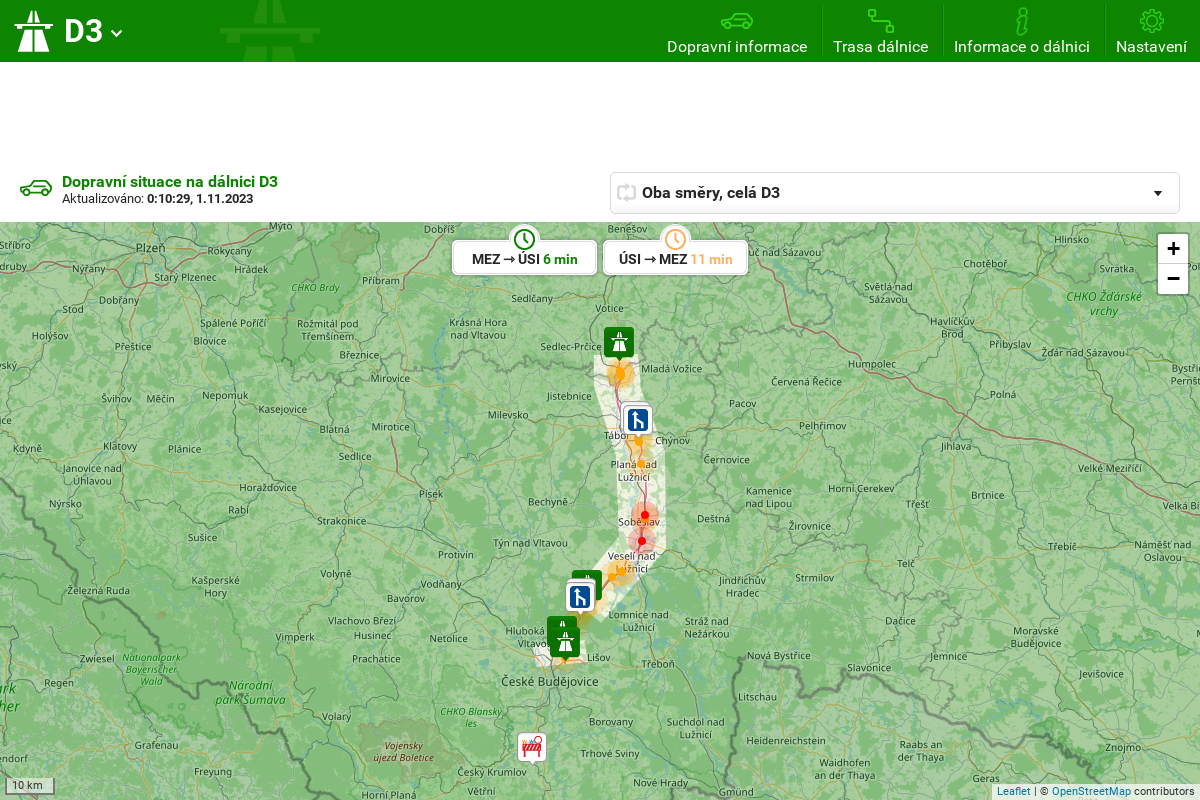1200x800 pixels.
Task: Zoom in on the map
Action: click(1173, 249)
